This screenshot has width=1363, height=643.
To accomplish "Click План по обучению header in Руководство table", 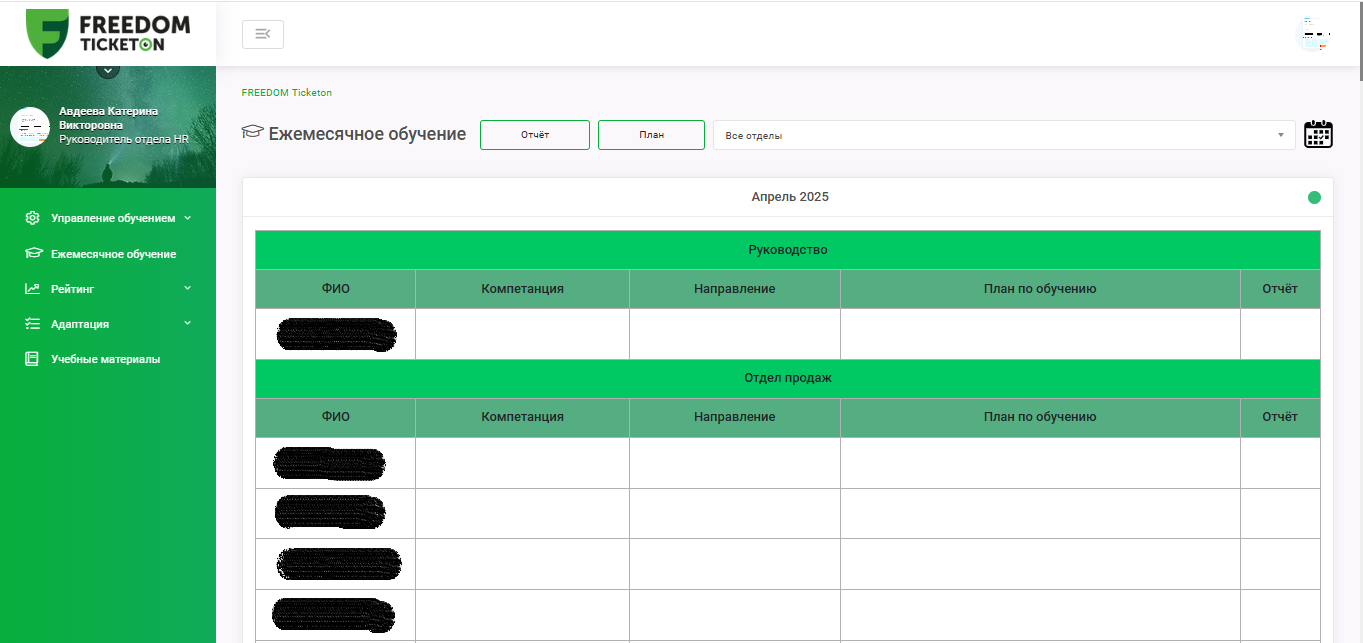I will [1040, 289].
